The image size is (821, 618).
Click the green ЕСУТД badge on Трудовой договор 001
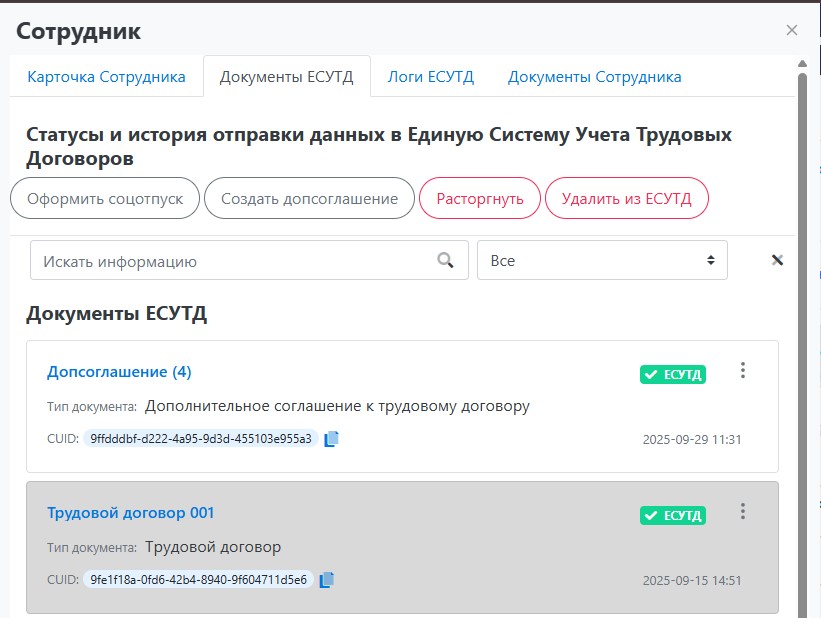pos(673,516)
